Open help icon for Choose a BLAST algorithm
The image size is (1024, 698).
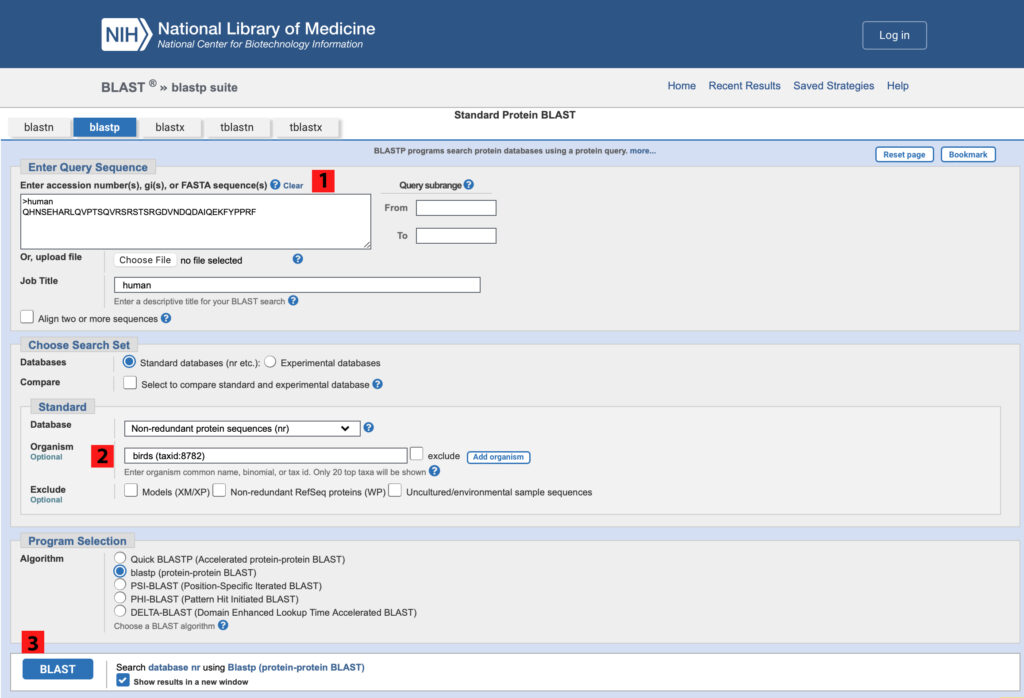[223, 625]
